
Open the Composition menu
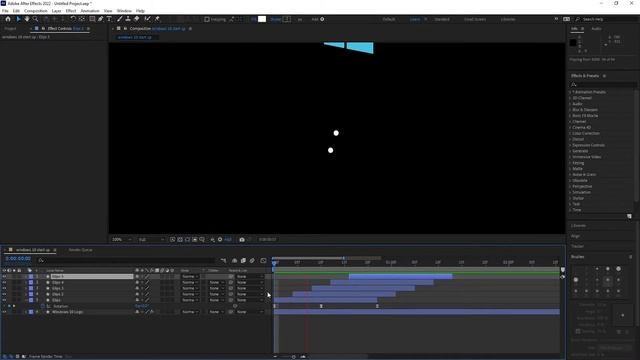coord(36,11)
